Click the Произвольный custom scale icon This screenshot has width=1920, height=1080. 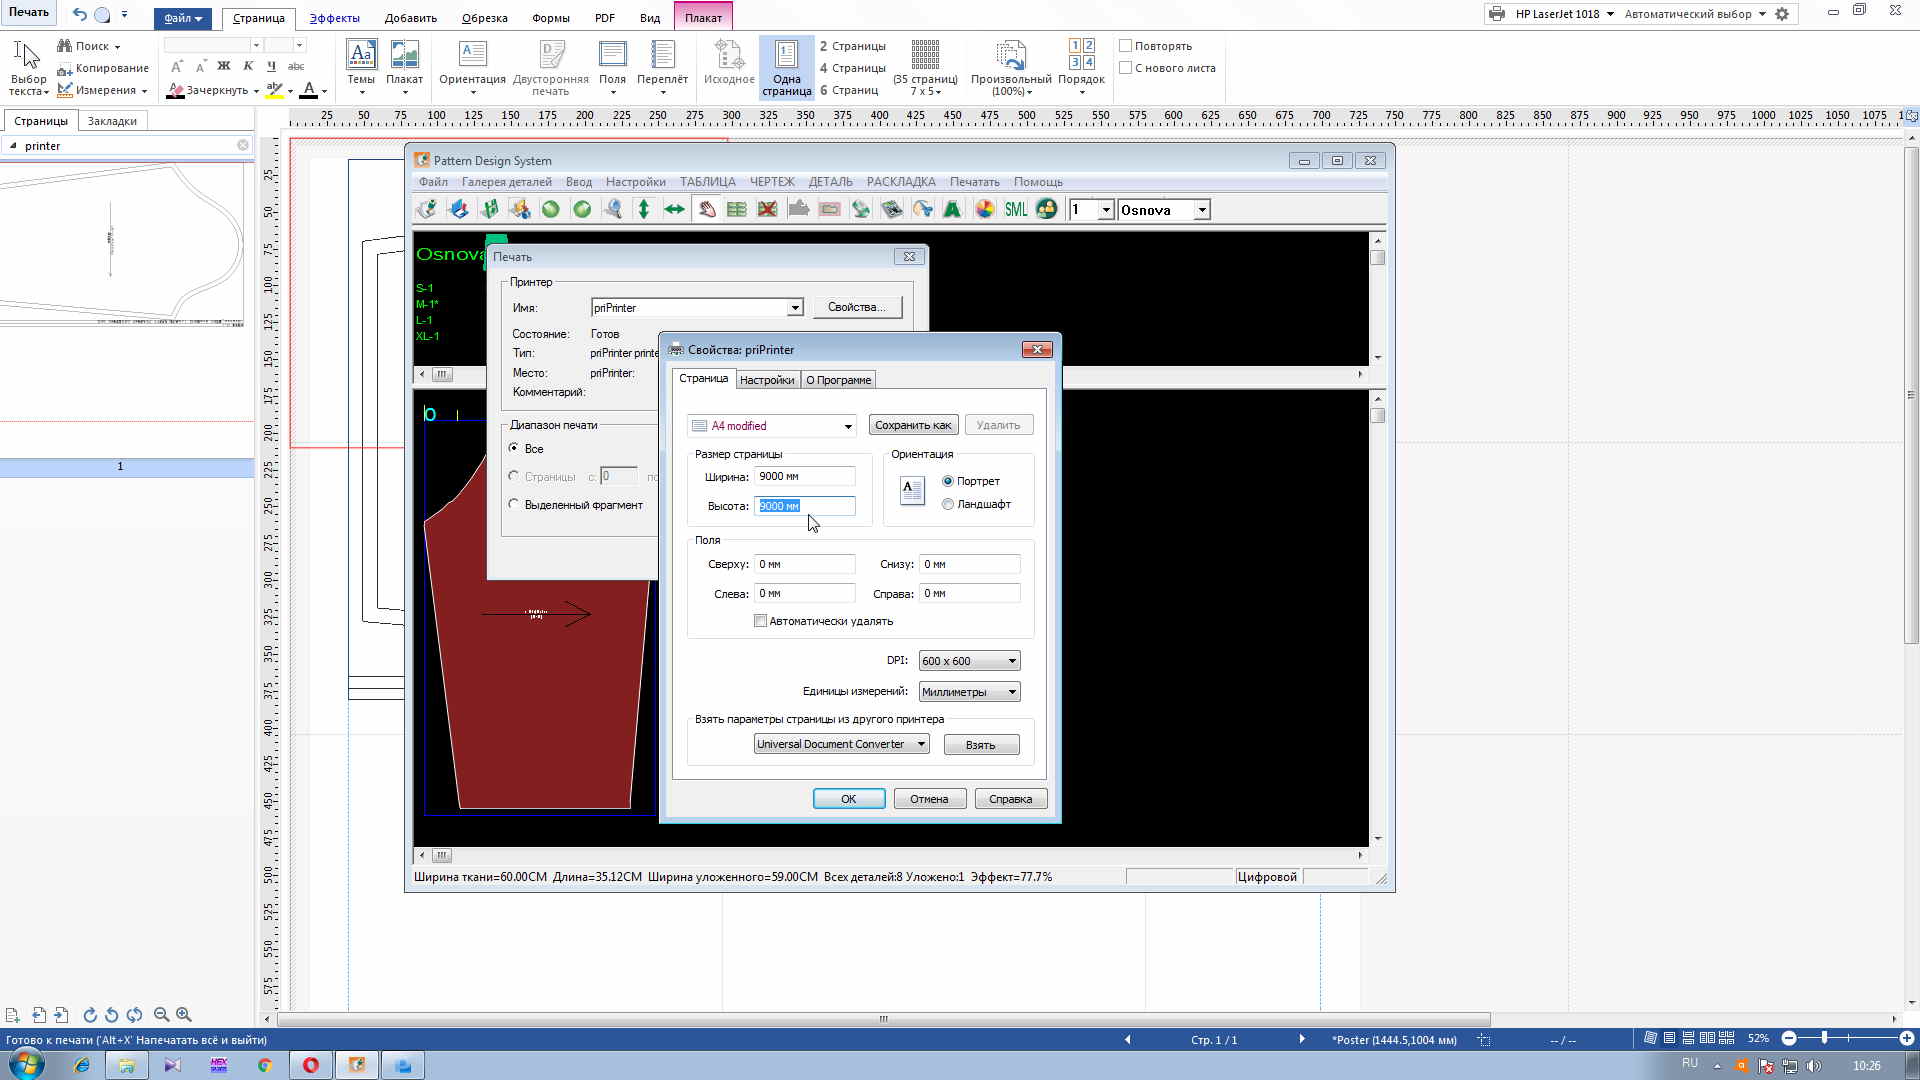pyautogui.click(x=1010, y=56)
